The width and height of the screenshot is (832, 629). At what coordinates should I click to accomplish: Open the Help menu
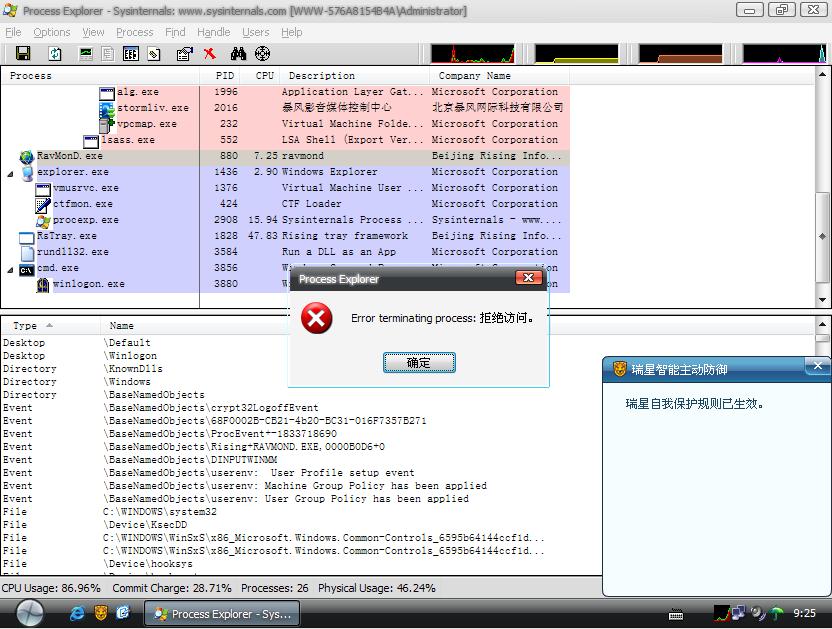tap(291, 32)
